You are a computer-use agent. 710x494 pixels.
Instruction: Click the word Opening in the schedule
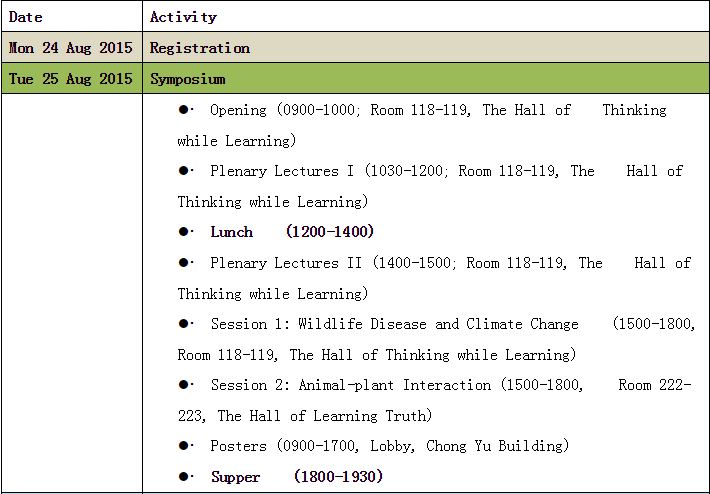[238, 110]
